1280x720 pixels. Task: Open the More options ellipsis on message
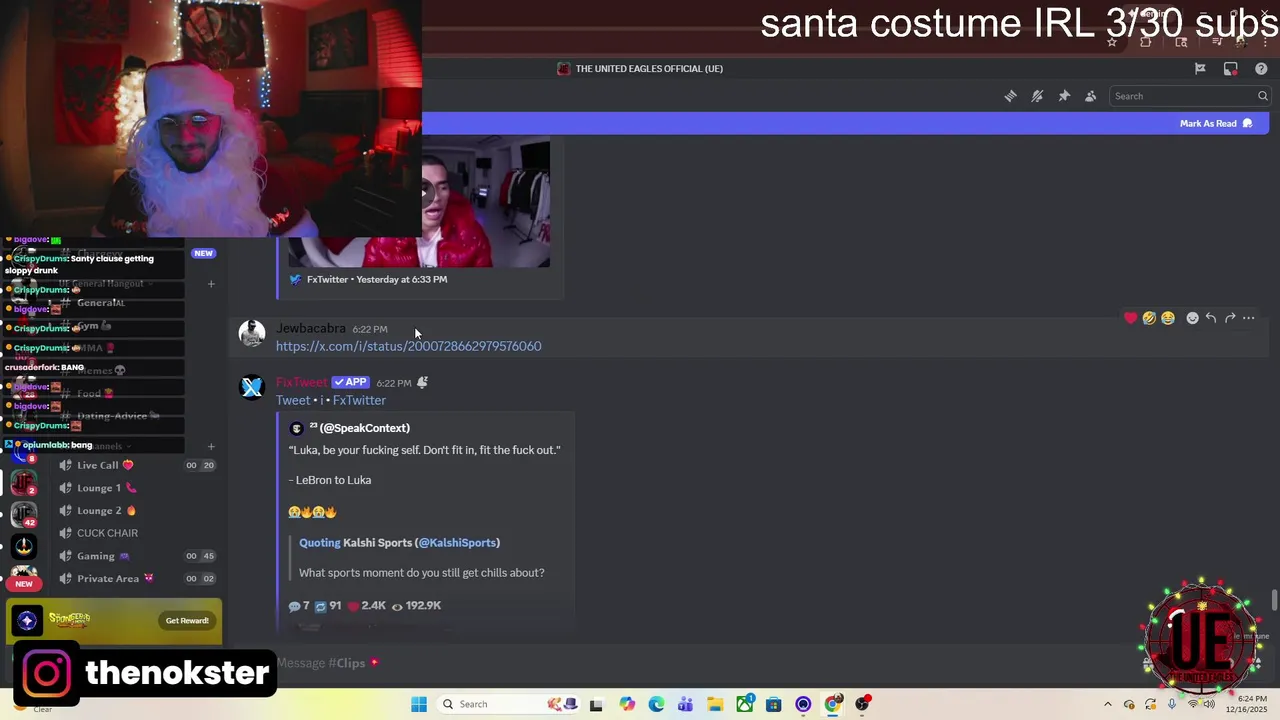(x=1249, y=318)
